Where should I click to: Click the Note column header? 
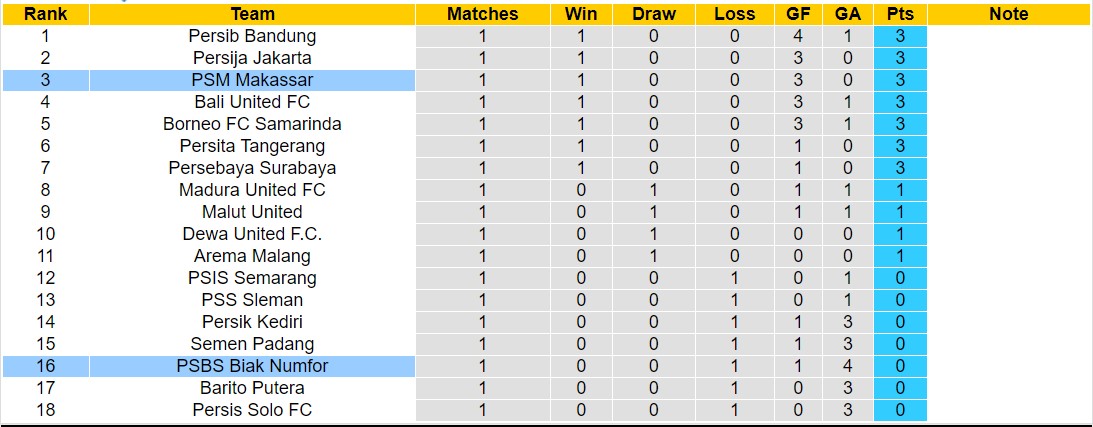tap(1008, 14)
